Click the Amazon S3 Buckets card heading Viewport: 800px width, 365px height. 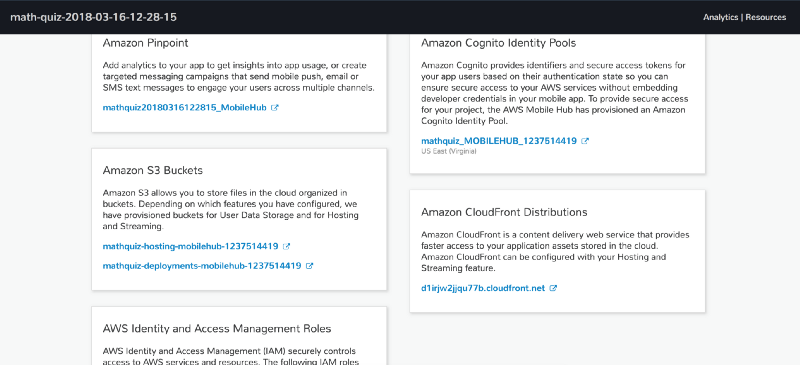click(x=153, y=170)
